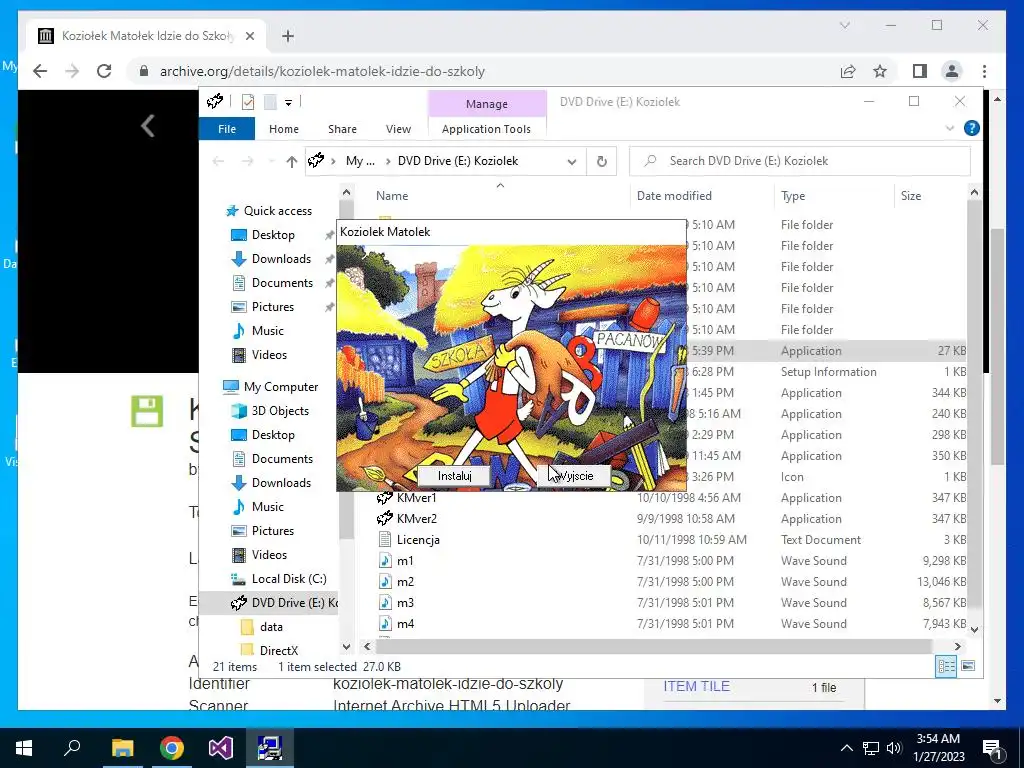Sort files by Size column header
The image size is (1024, 768).
(x=911, y=196)
